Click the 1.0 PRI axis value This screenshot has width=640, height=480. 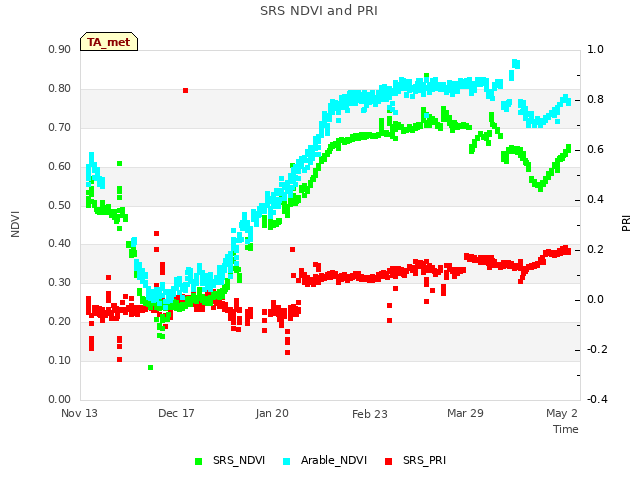595,49
